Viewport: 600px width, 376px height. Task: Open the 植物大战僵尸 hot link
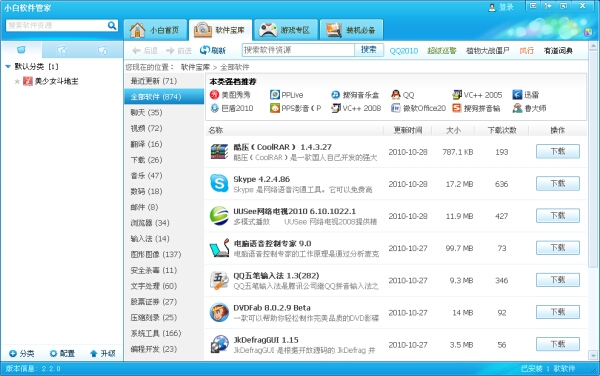click(x=488, y=51)
